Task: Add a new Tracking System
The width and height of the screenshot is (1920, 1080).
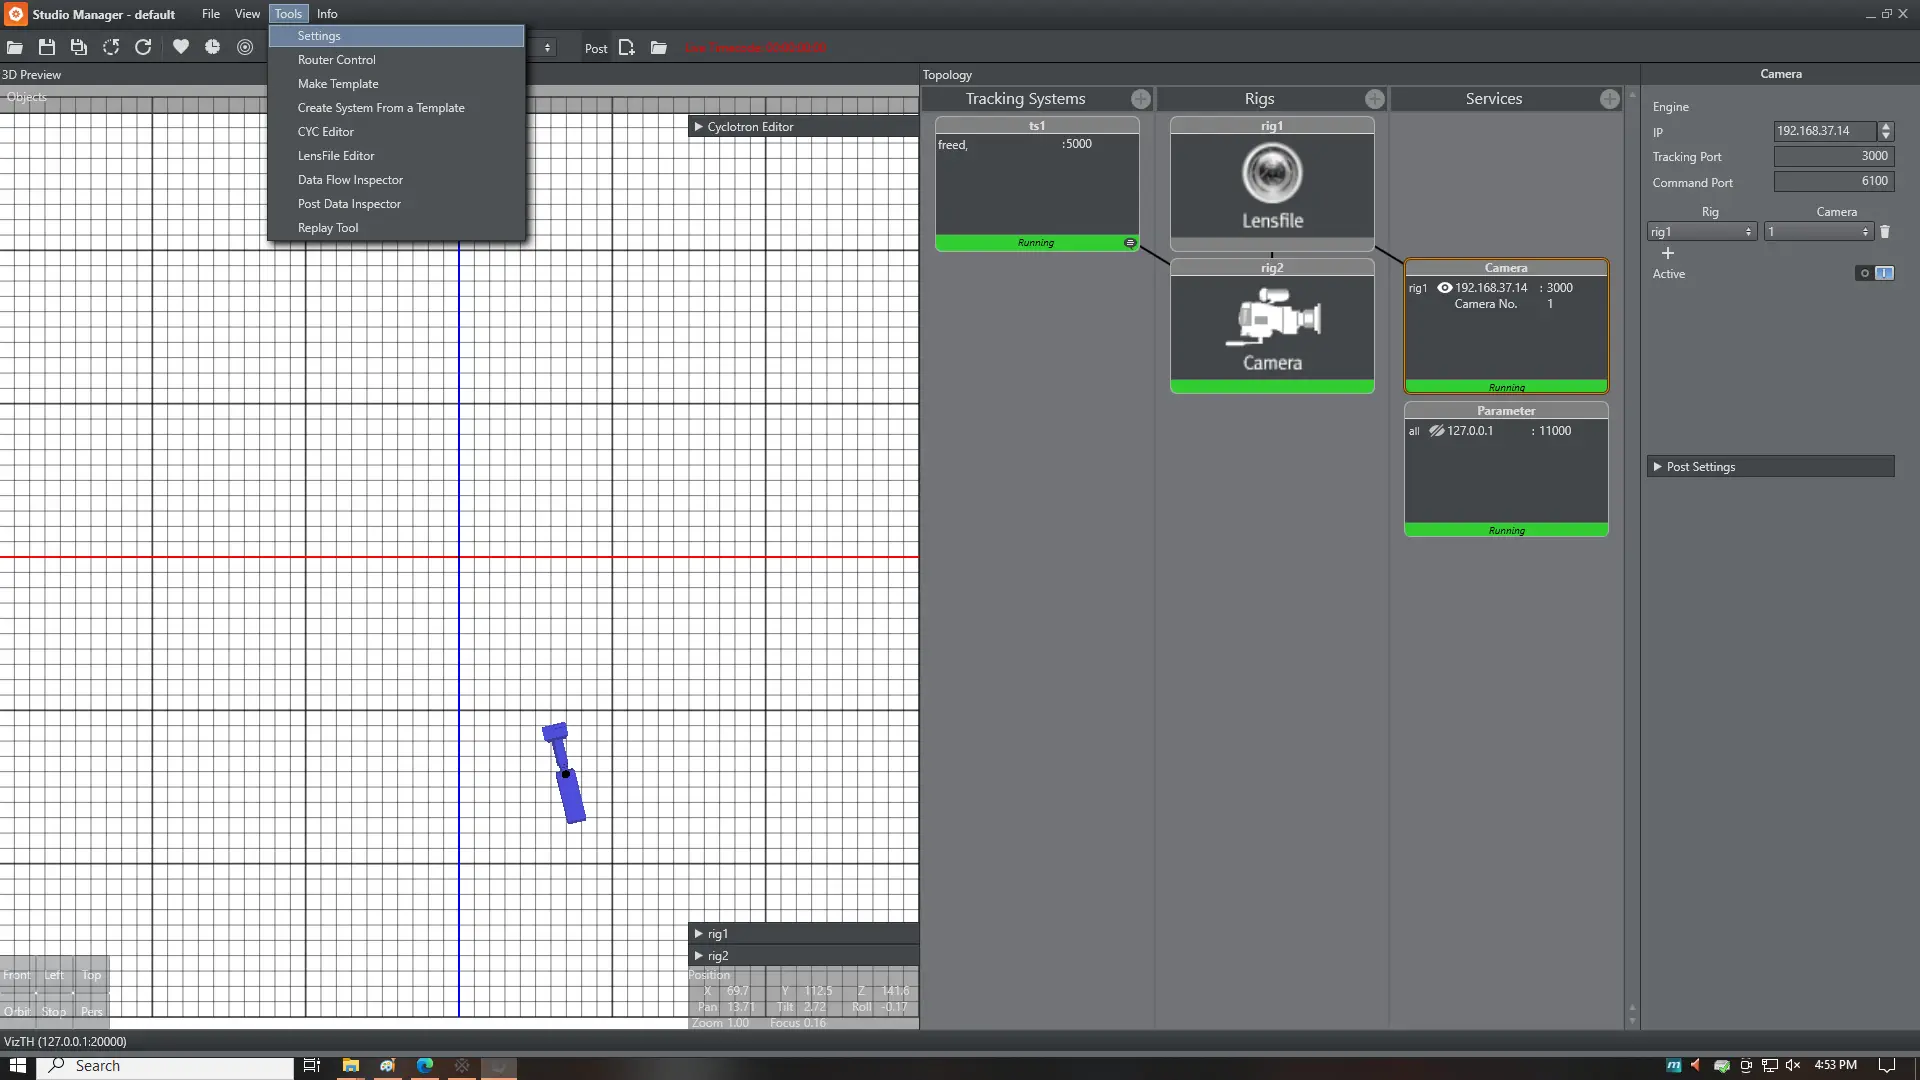Action: (1140, 99)
